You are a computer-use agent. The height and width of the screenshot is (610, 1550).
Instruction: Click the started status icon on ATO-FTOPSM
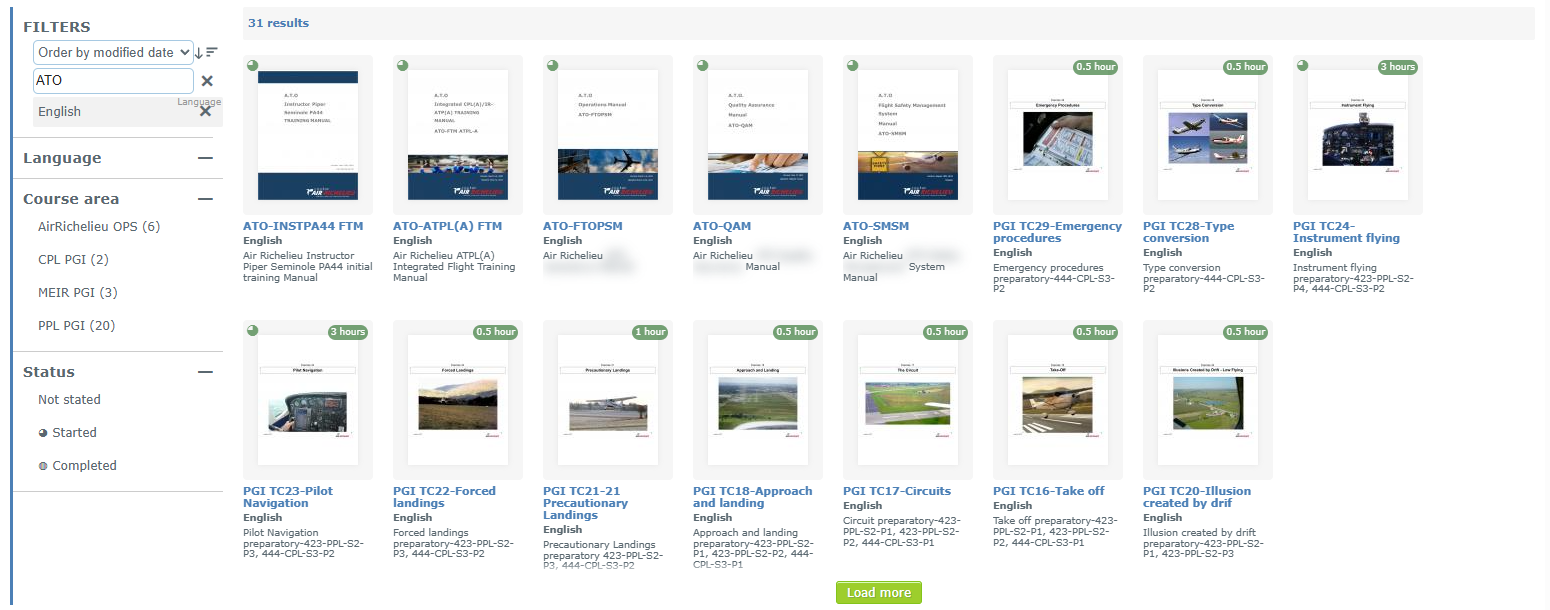pyautogui.click(x=552, y=65)
